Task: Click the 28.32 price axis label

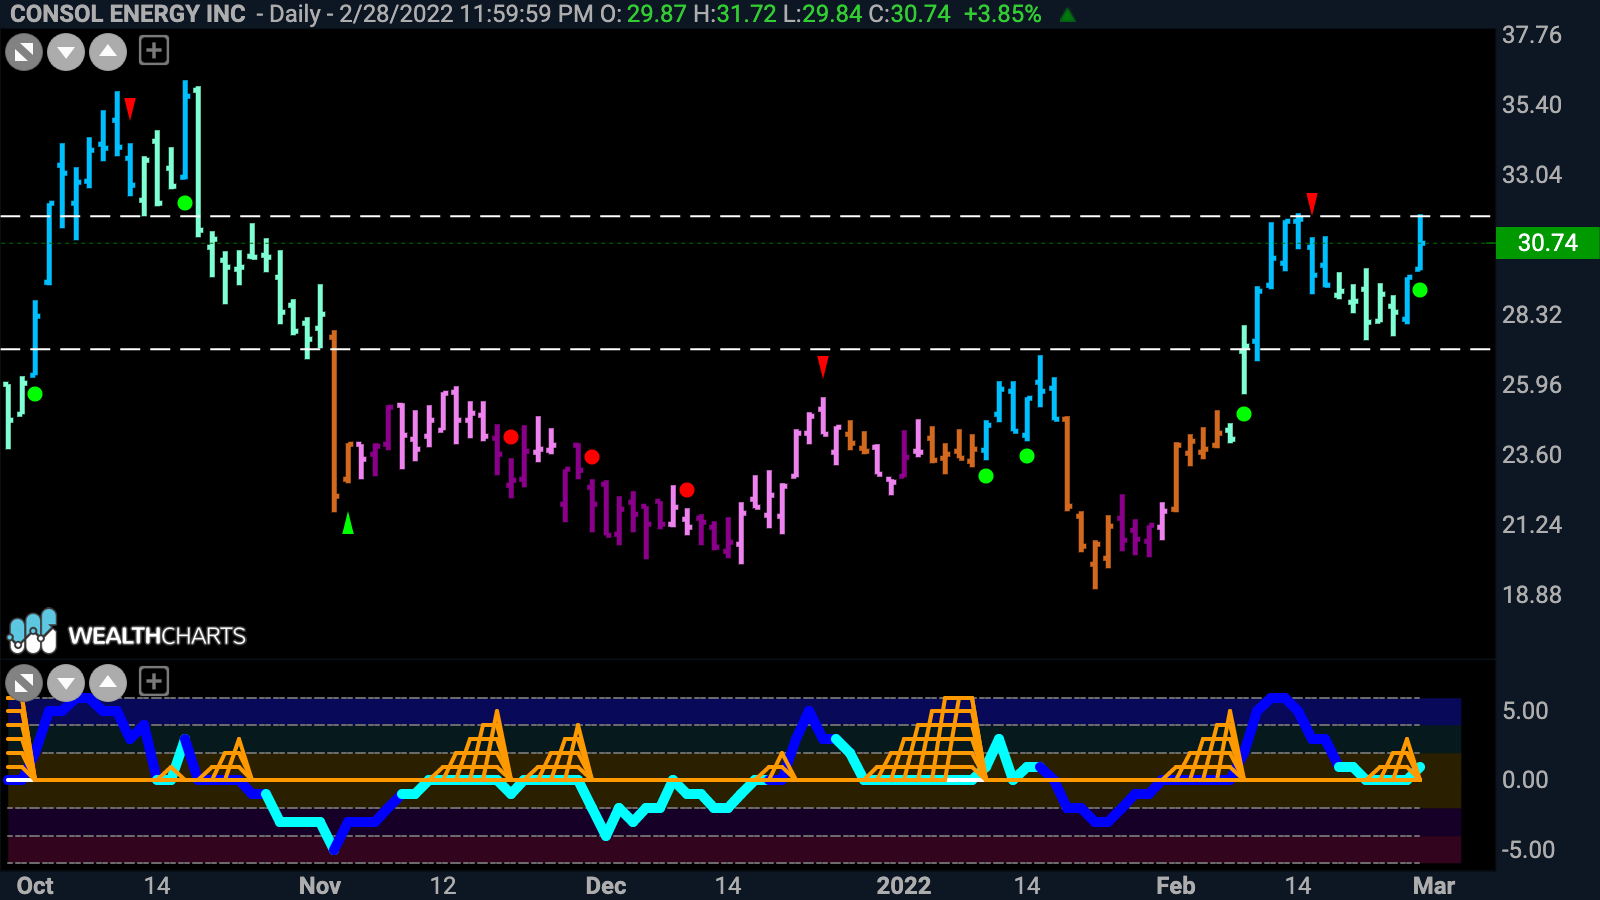Action: click(x=1531, y=315)
